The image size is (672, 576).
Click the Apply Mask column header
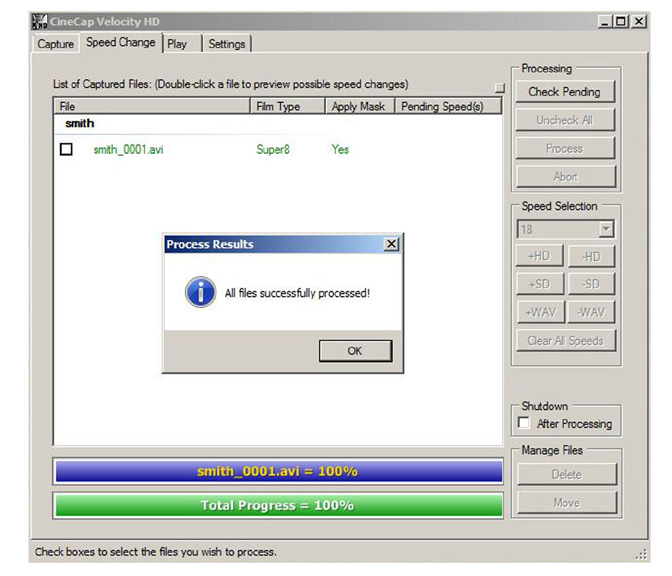tap(360, 106)
